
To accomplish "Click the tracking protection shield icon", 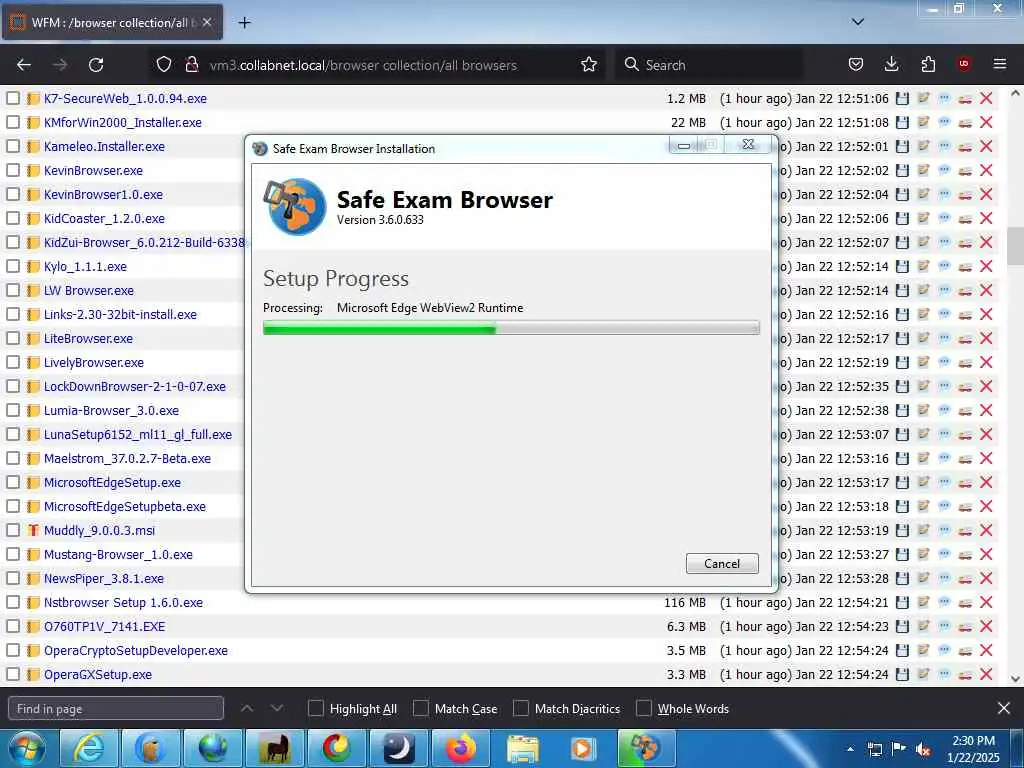I will pos(164,65).
